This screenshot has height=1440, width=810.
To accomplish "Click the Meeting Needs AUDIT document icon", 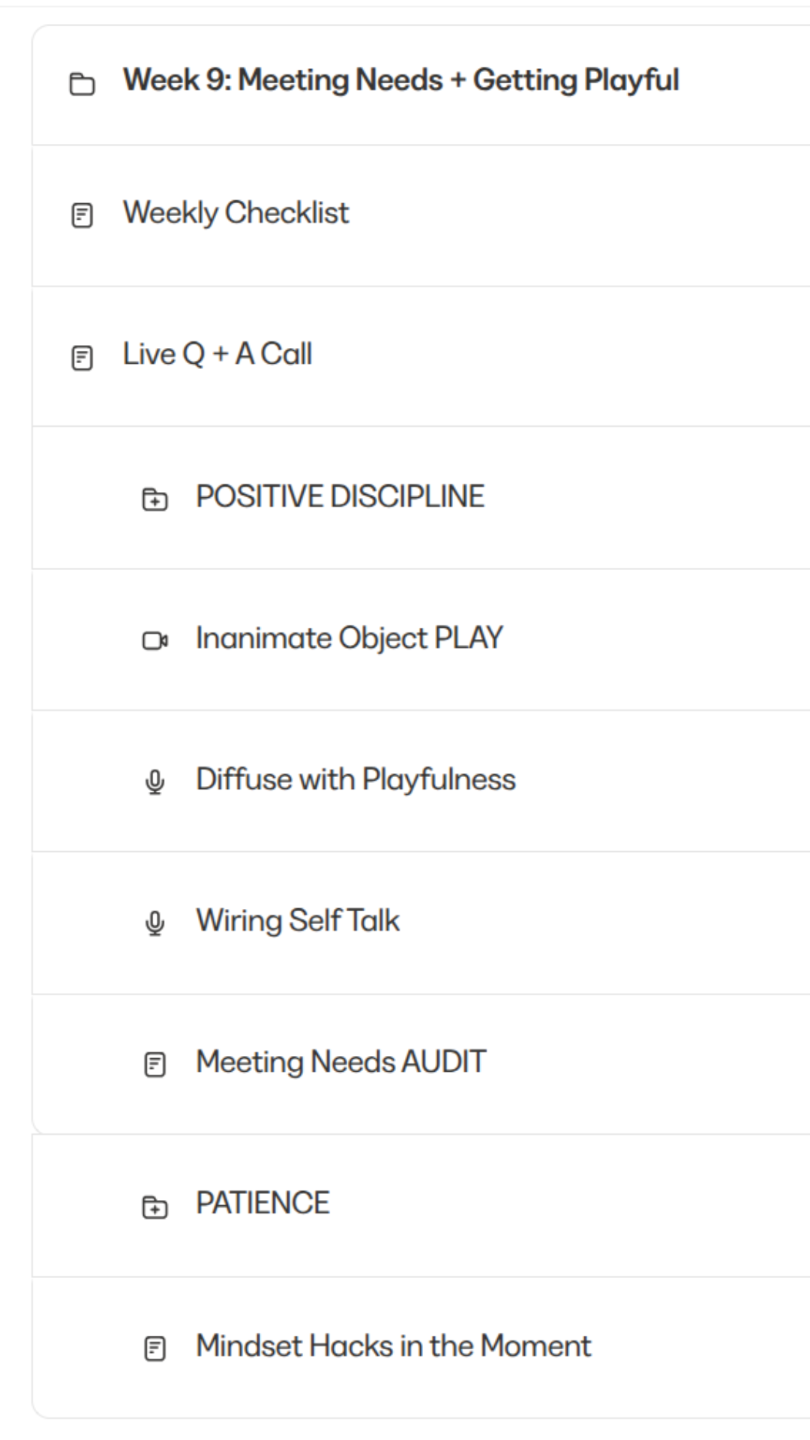I will coord(155,1064).
